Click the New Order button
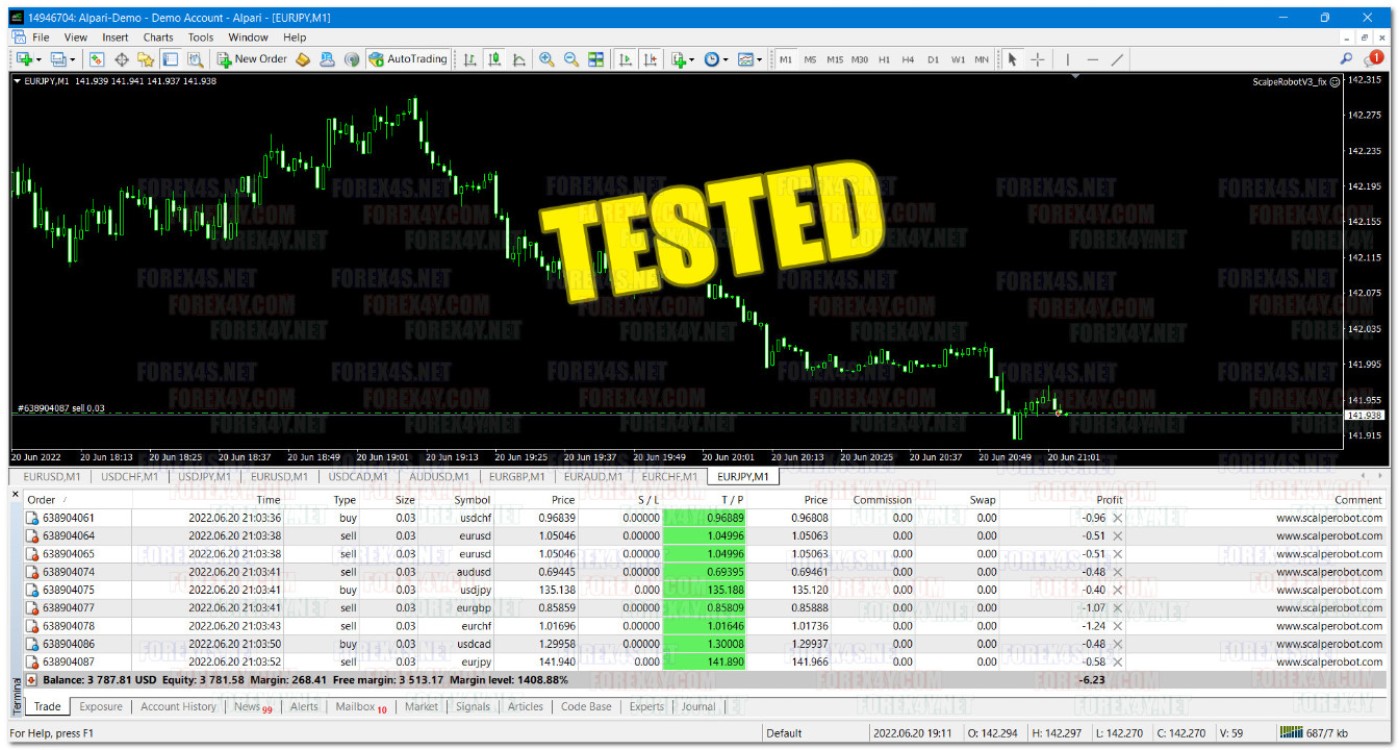The image size is (1400, 750). (x=252, y=59)
